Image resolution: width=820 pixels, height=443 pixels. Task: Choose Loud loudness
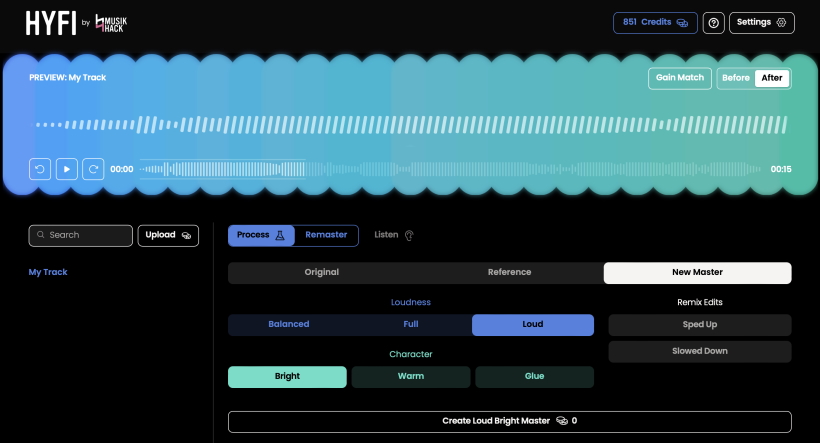click(532, 325)
